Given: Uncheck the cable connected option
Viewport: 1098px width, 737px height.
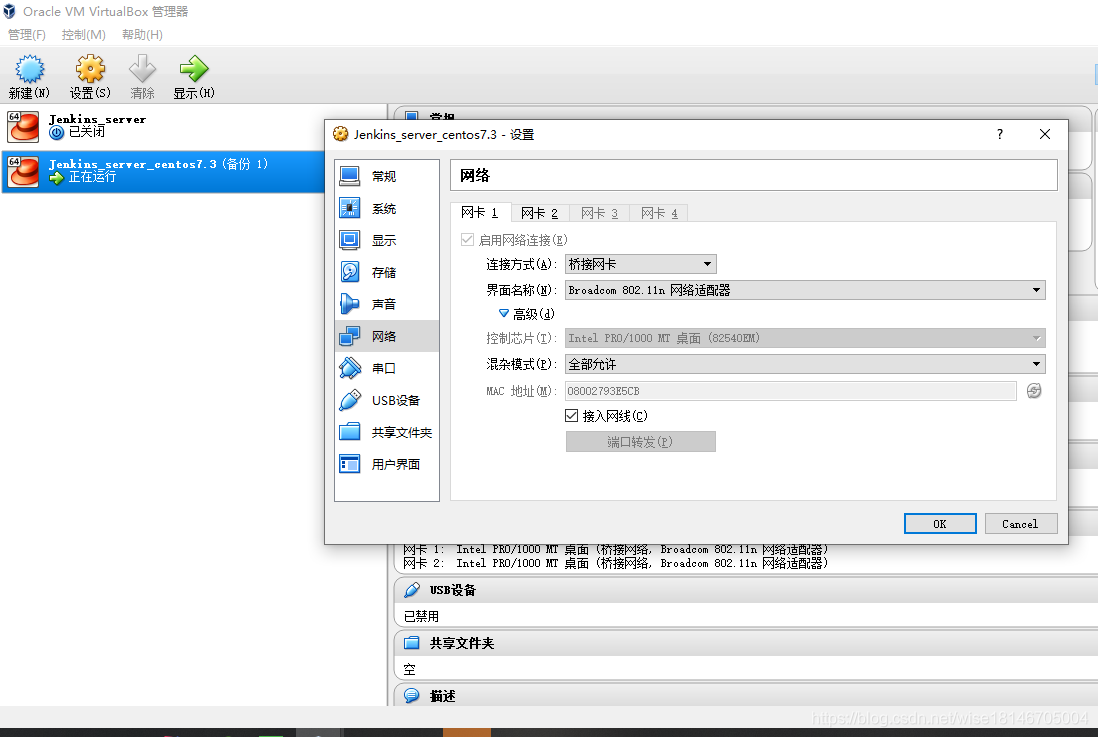Looking at the screenshot, I should pyautogui.click(x=572, y=415).
